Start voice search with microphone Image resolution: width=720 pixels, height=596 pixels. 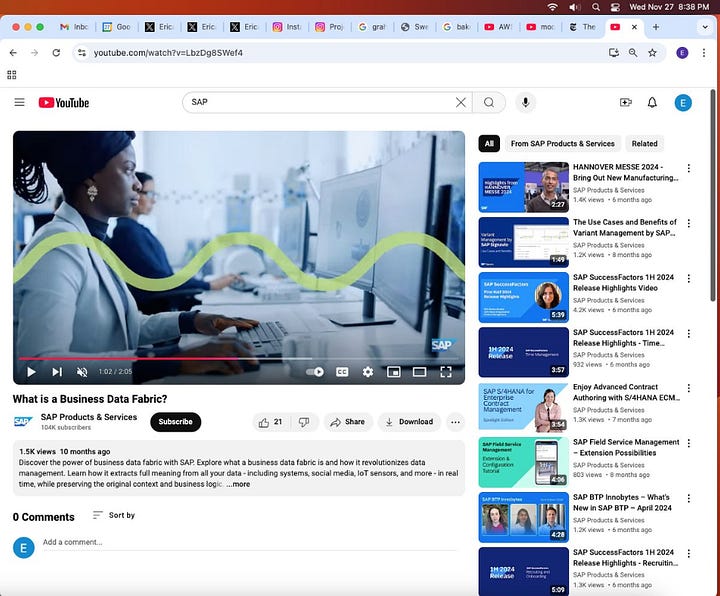click(526, 102)
